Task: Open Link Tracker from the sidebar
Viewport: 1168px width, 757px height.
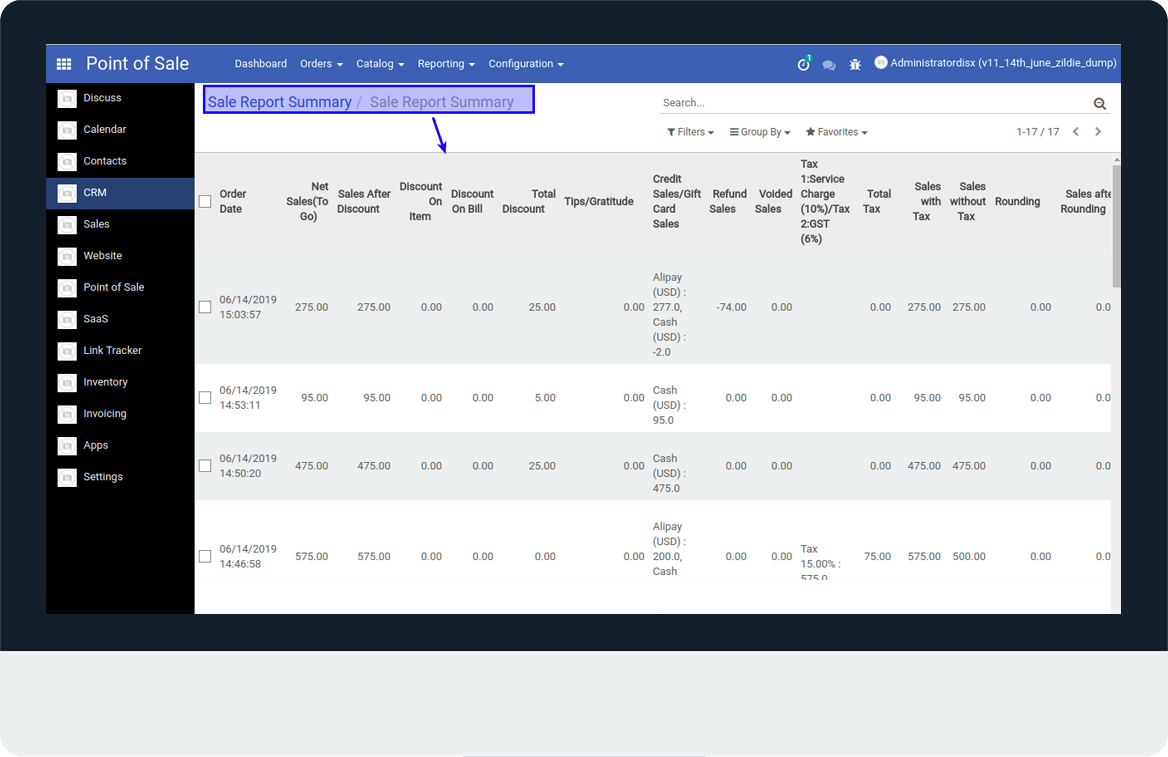Action: pyautogui.click(x=112, y=351)
